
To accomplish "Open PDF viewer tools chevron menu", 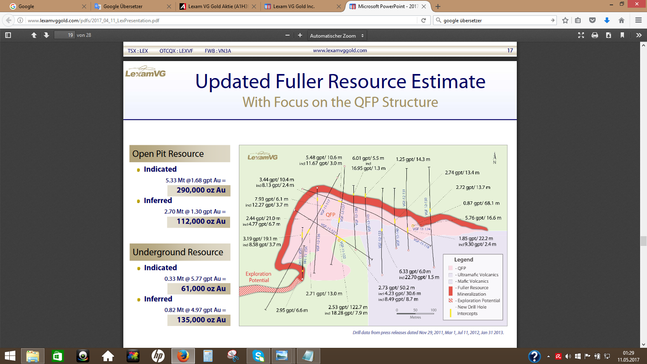I will 639,35.
